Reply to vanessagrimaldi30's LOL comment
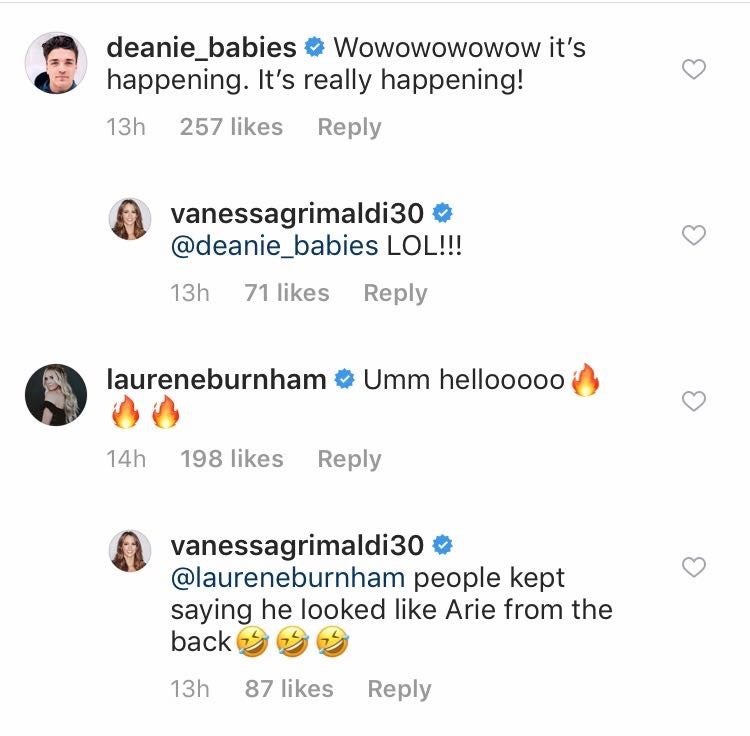Screen dimensions: 750x736 (x=395, y=293)
